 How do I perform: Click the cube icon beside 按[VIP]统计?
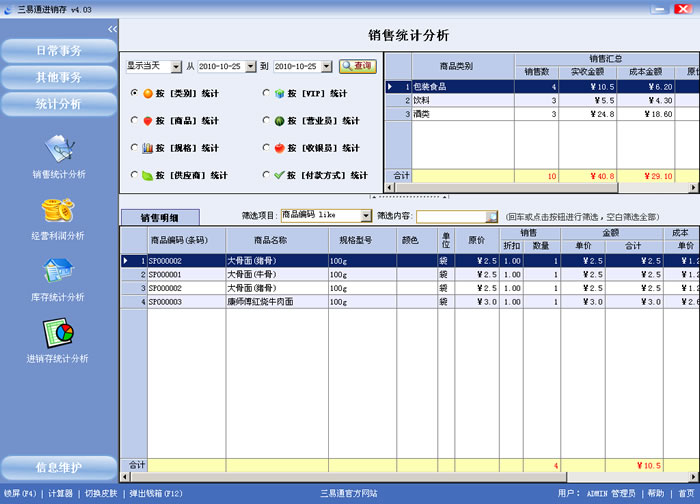(279, 94)
